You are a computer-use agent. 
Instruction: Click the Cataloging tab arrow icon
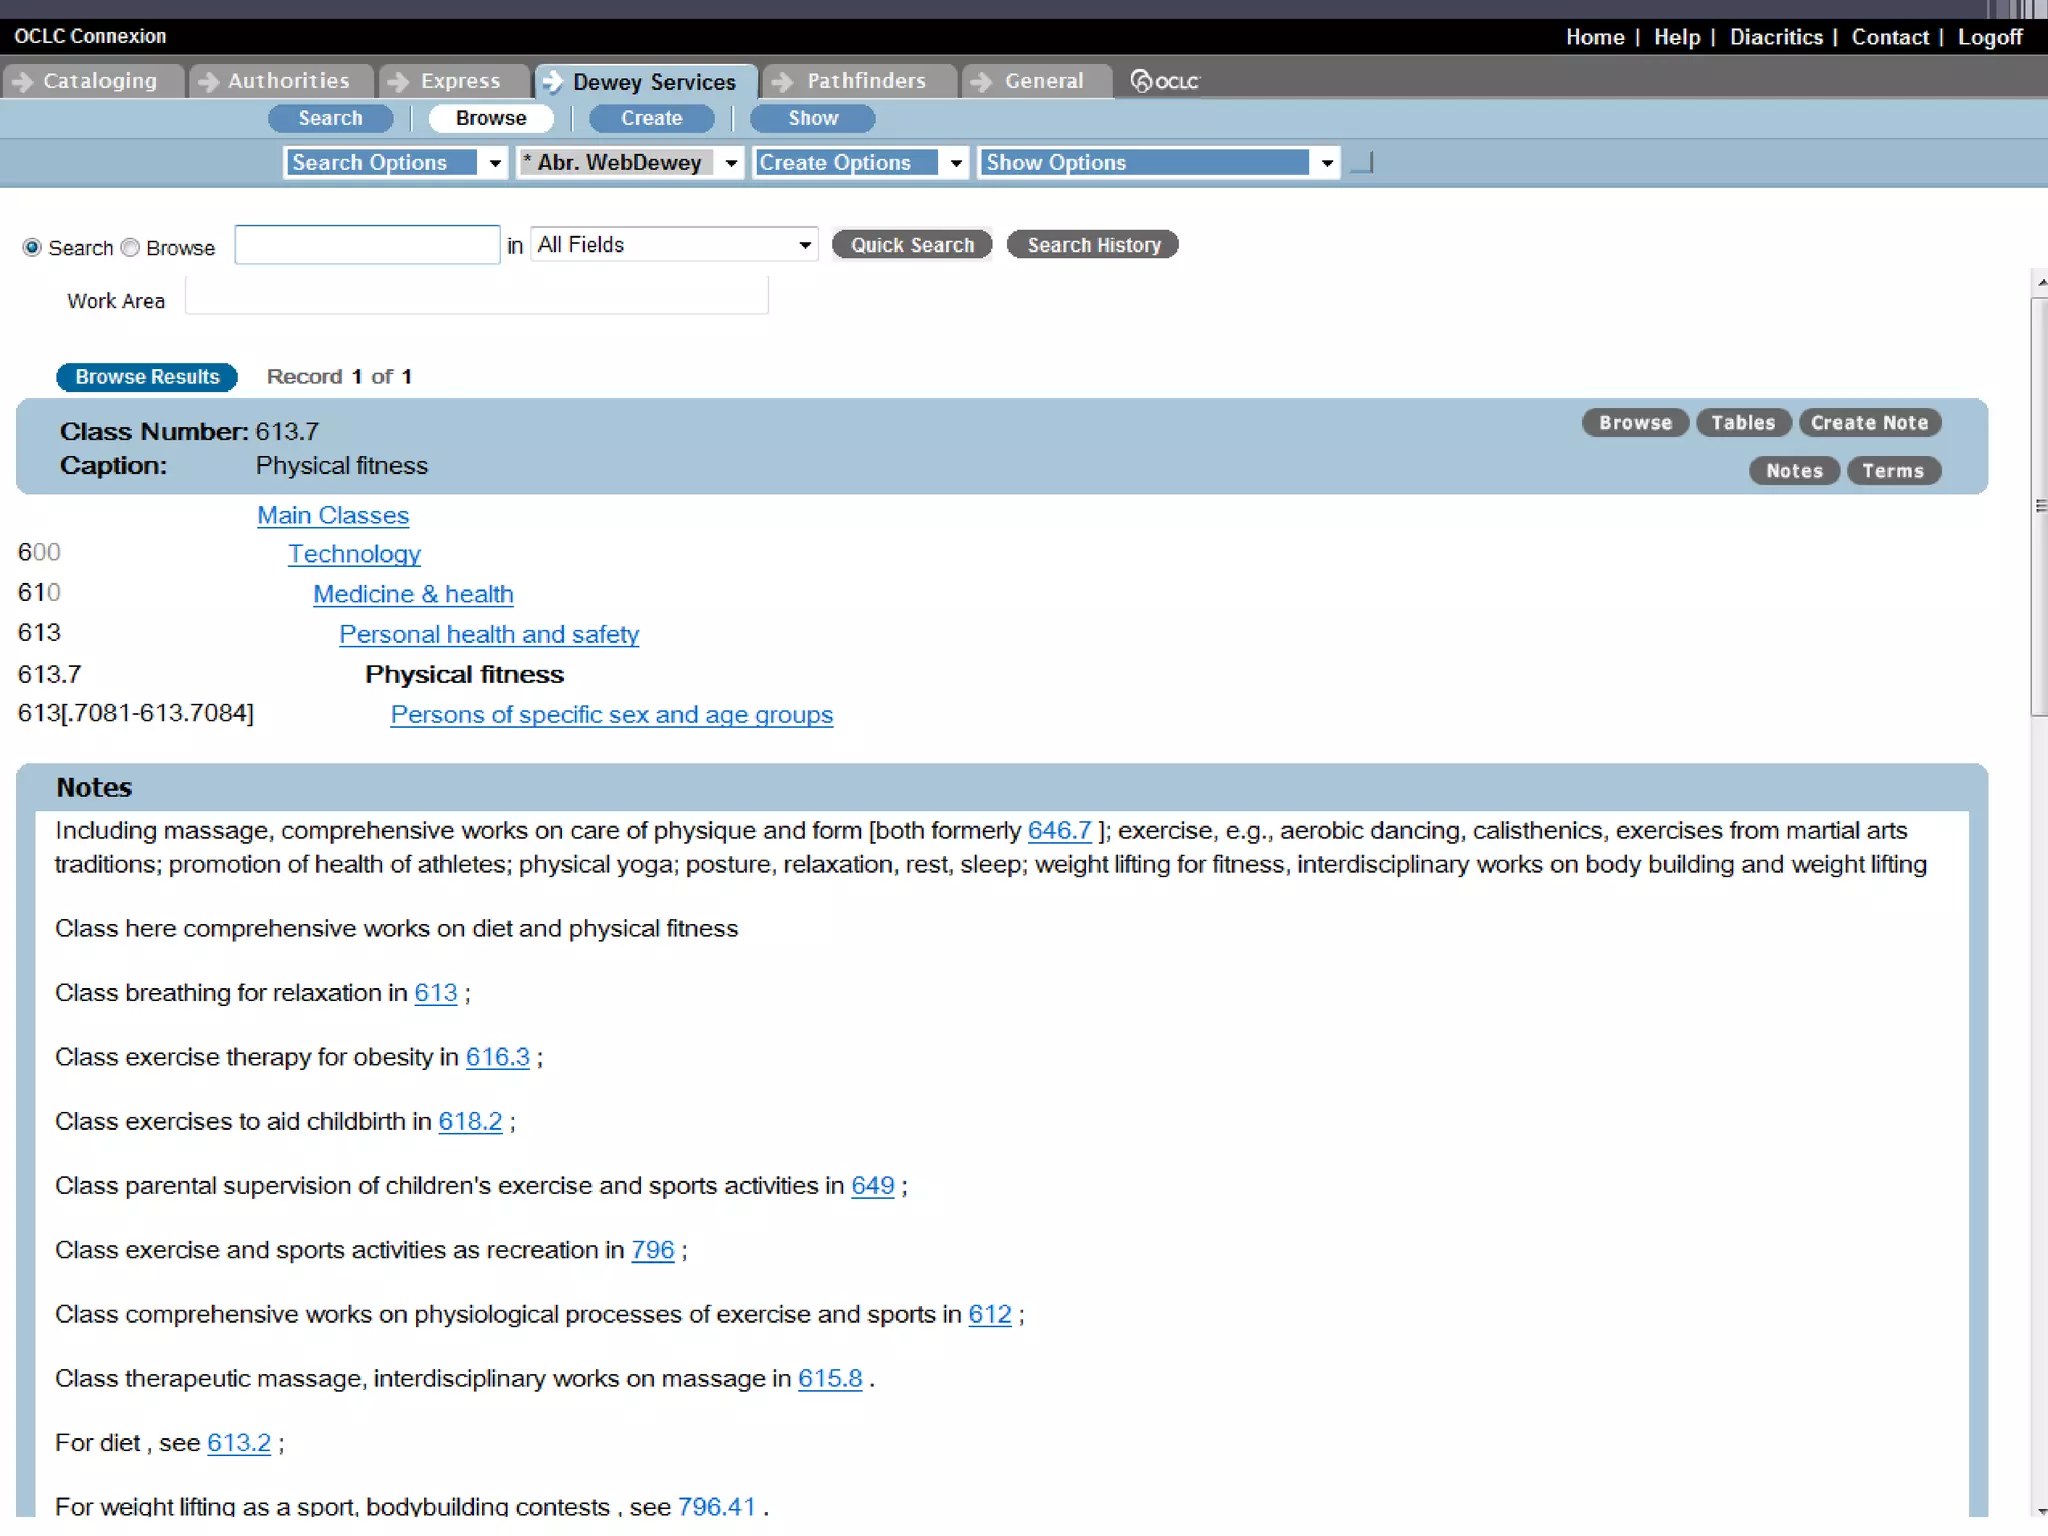22,81
